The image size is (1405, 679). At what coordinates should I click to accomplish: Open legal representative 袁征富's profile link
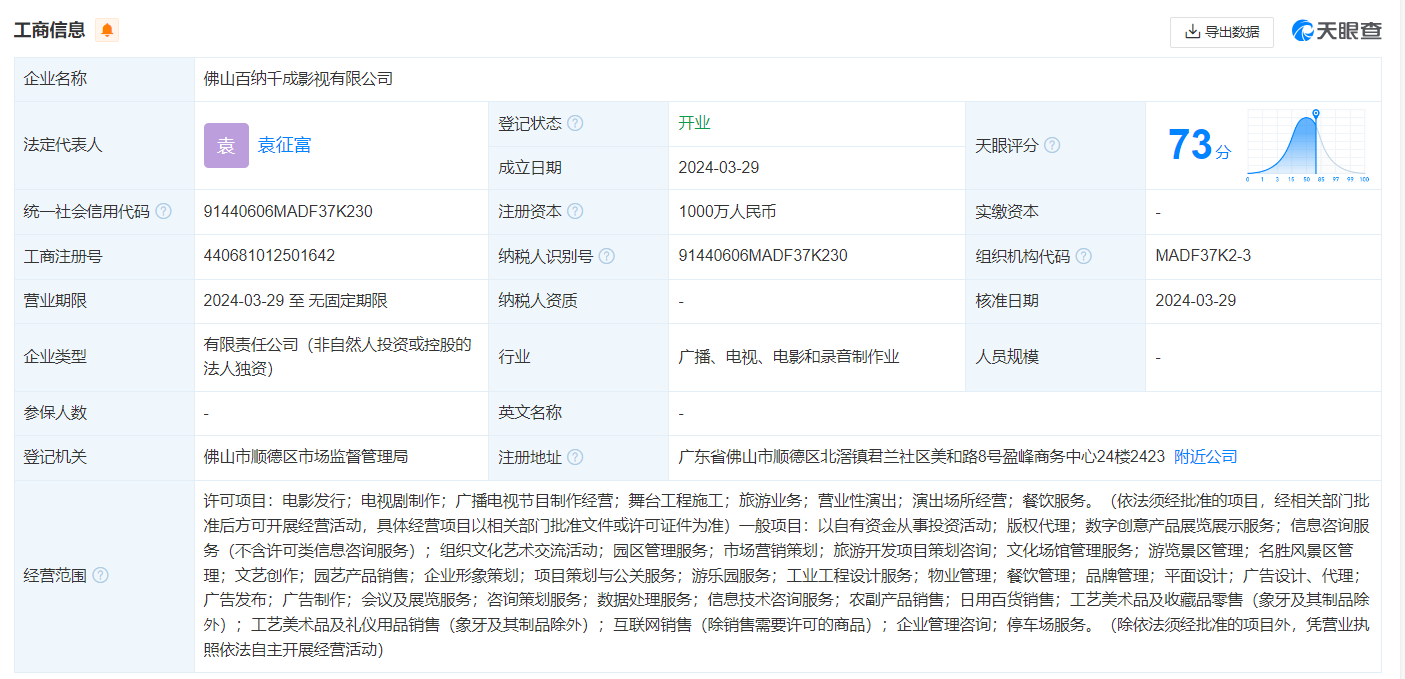[284, 145]
